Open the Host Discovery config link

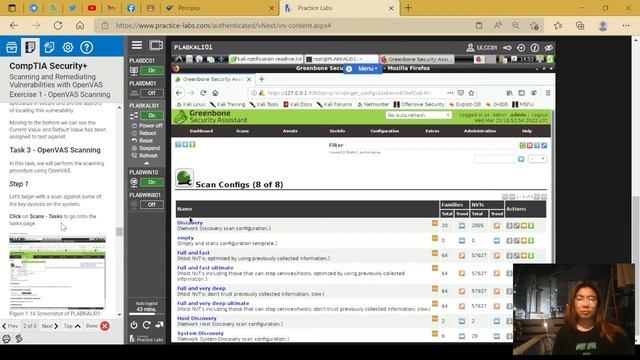pyautogui.click(x=197, y=318)
